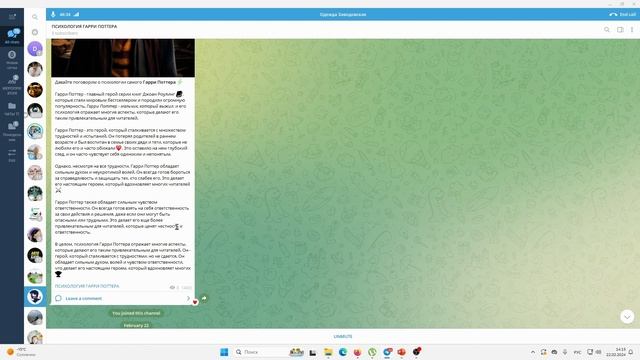The height and width of the screenshot is (360, 640).
Task: Click the caller name in the blue call bar
Action: (x=343, y=14)
